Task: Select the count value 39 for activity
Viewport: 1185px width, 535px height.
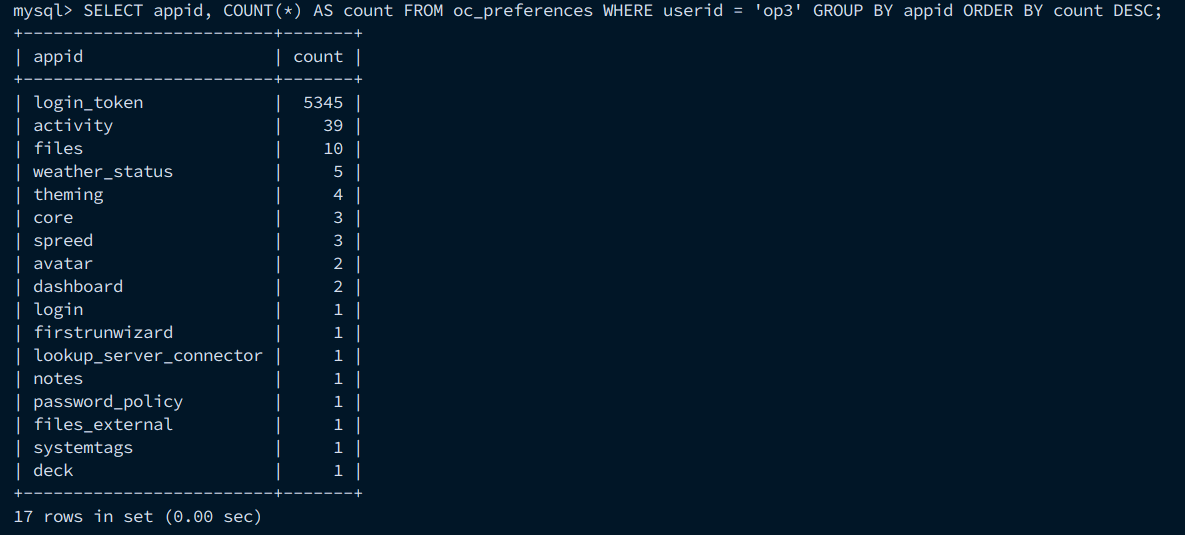Action: point(333,125)
